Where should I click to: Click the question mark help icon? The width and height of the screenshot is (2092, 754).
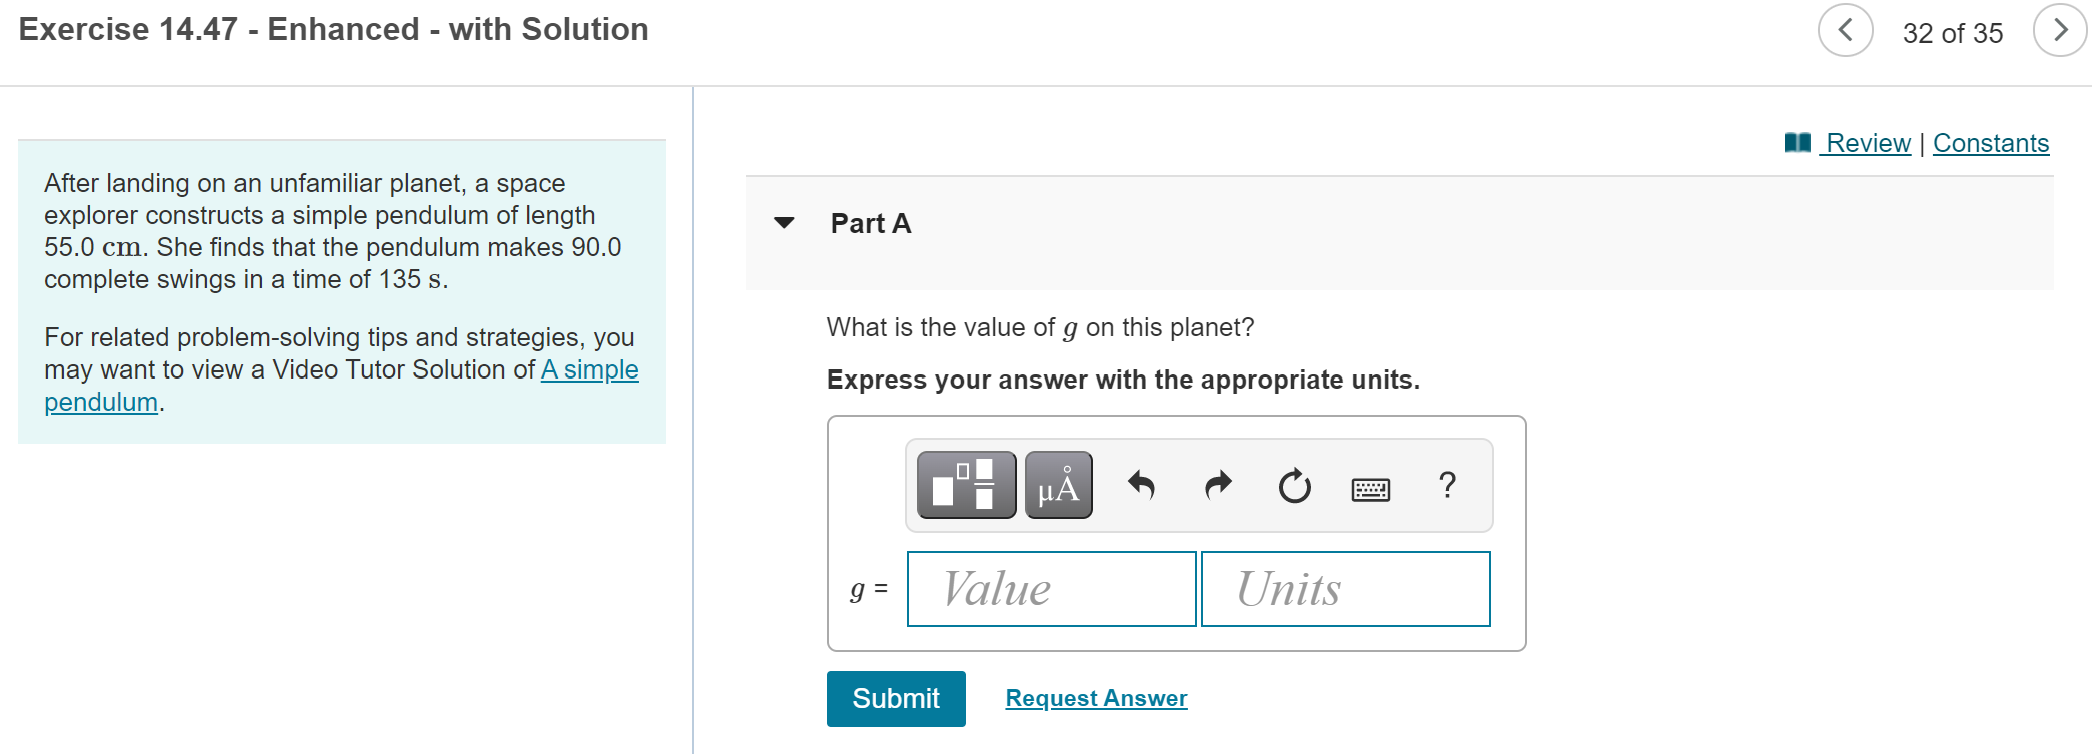[1447, 485]
